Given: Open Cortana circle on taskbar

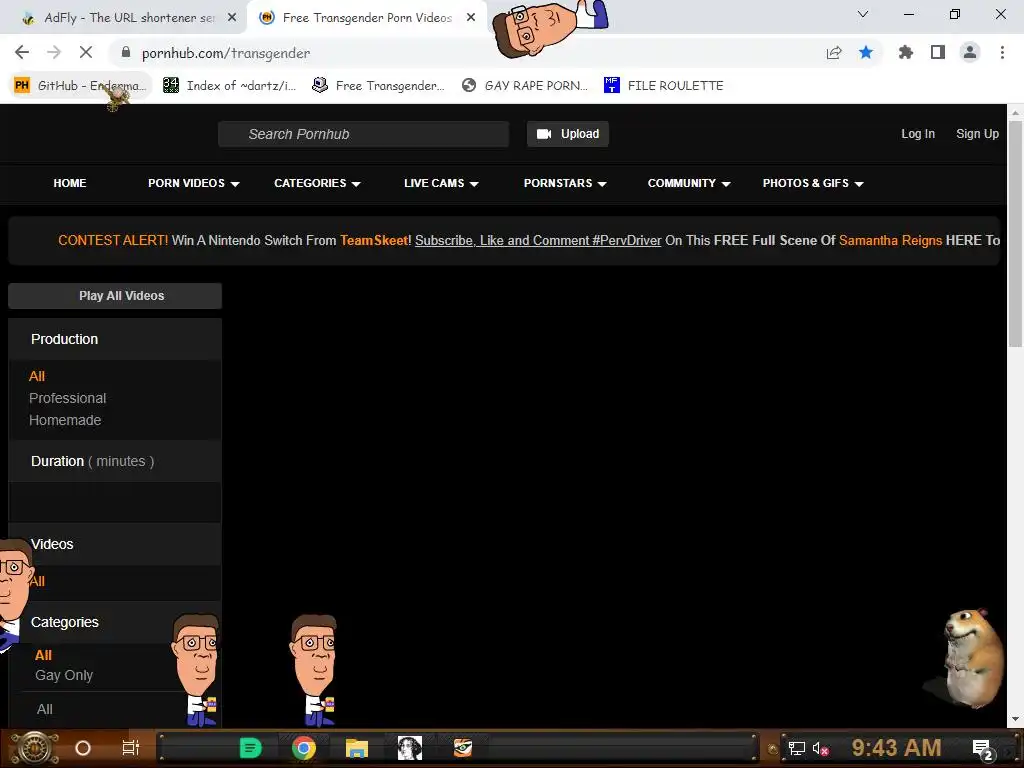Looking at the screenshot, I should (83, 748).
